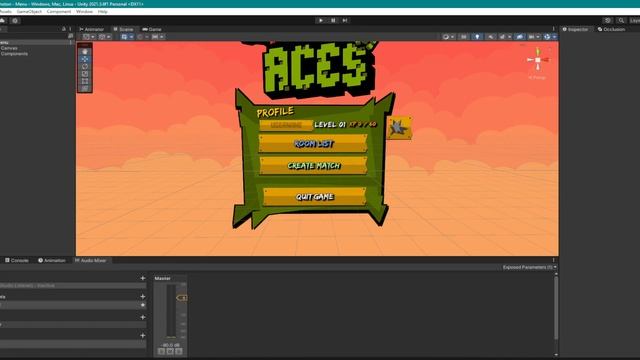Viewport: 640px width, 360px height.
Task: Toggle scene effects FX button
Action: (x=502, y=37)
